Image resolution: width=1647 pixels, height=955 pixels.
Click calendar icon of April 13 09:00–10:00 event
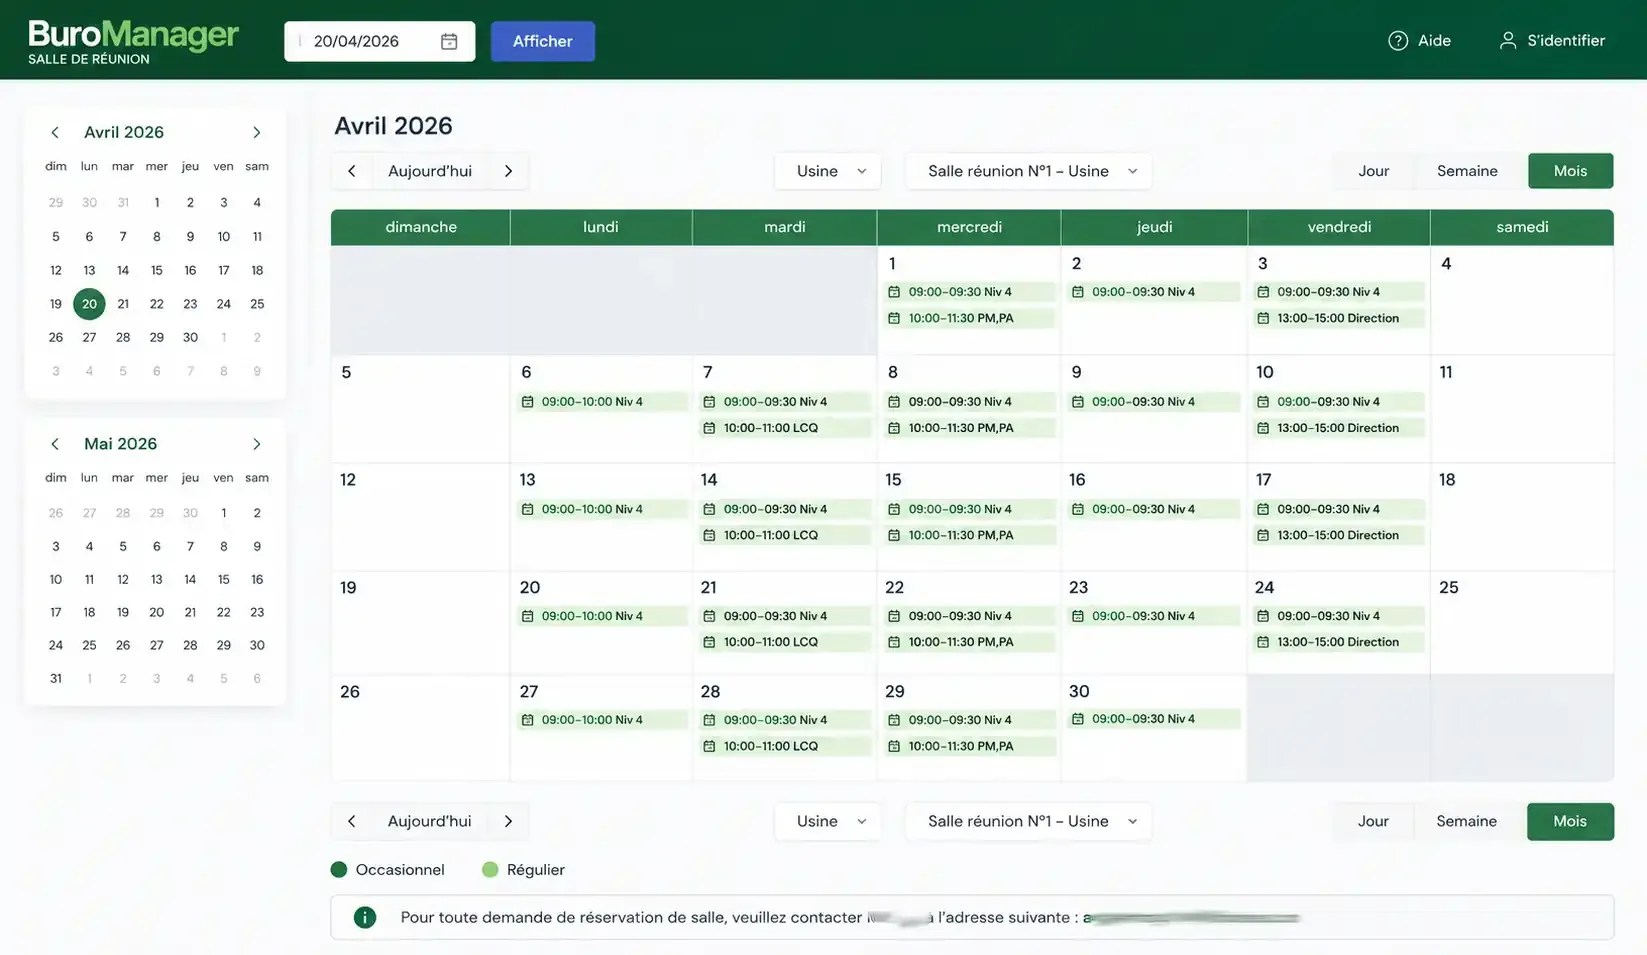[527, 509]
